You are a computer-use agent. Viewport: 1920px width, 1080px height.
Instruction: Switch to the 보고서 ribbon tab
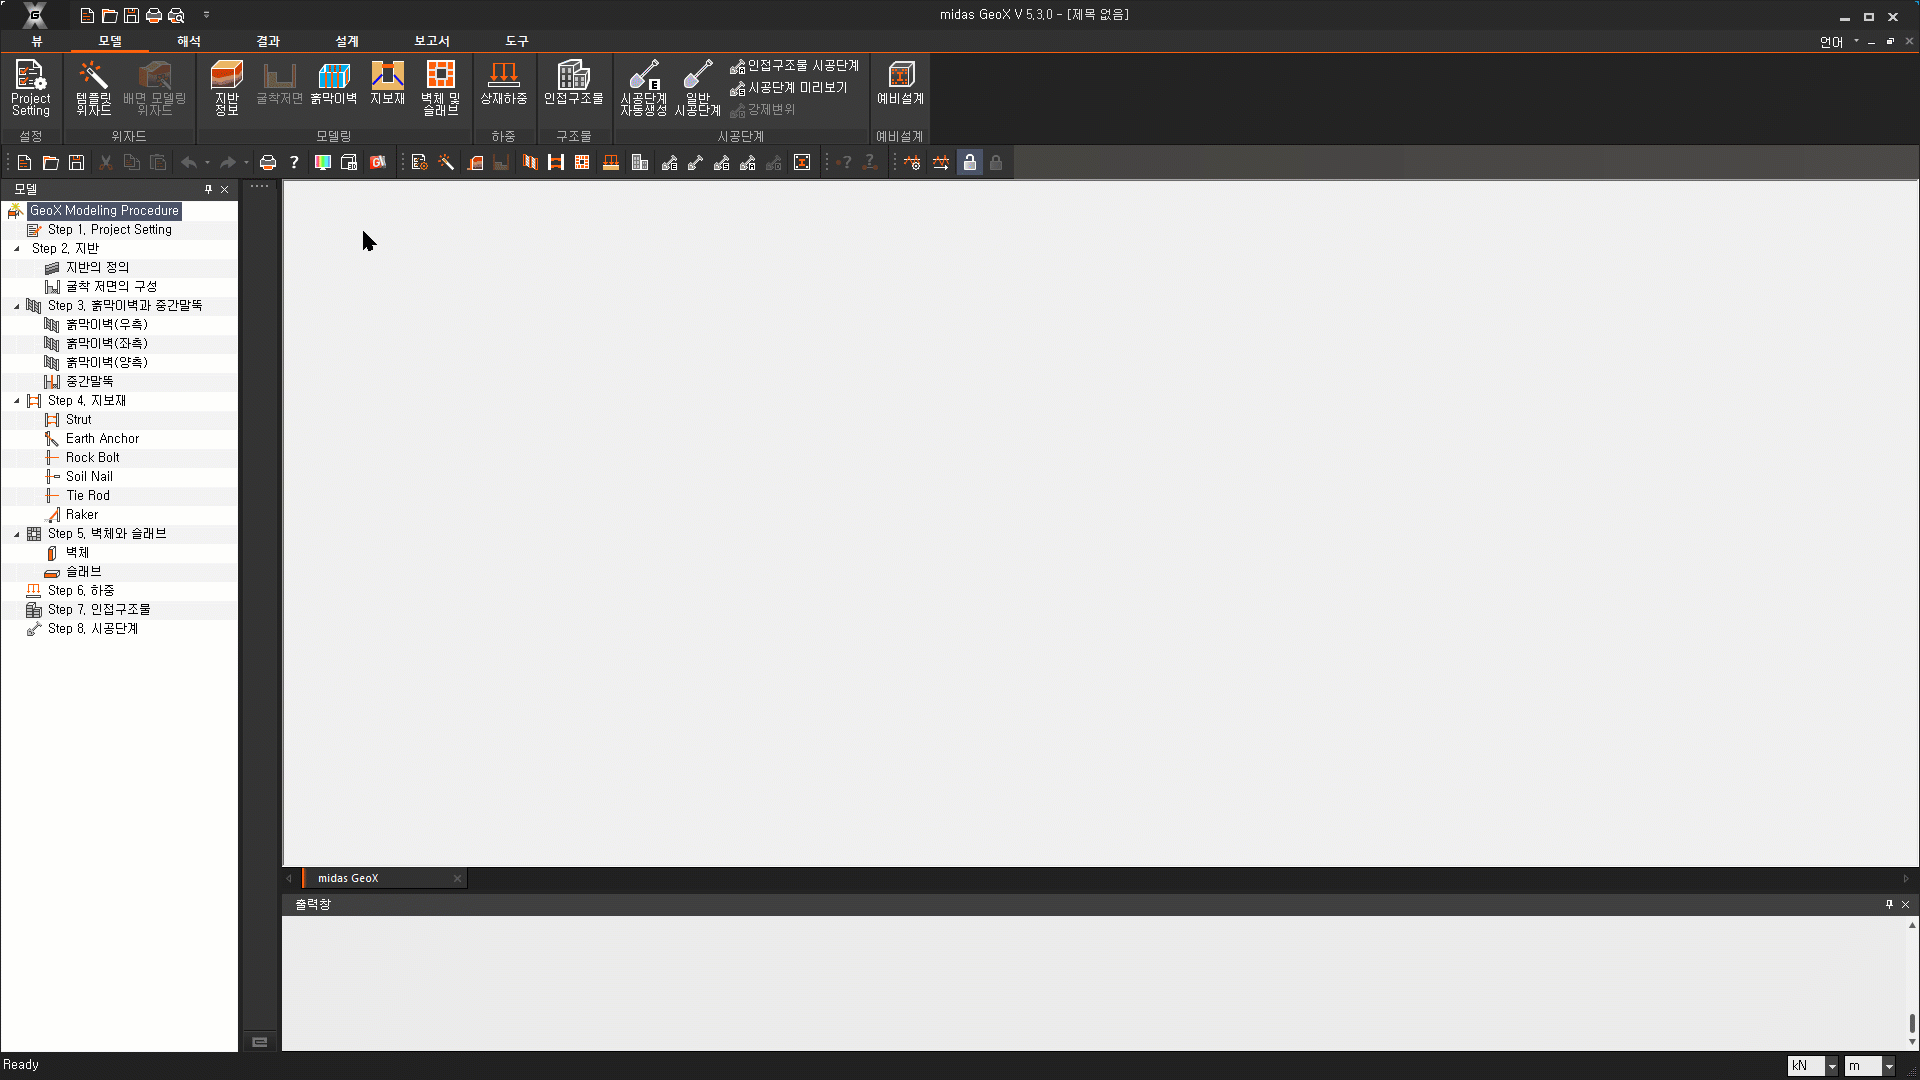[x=432, y=41]
